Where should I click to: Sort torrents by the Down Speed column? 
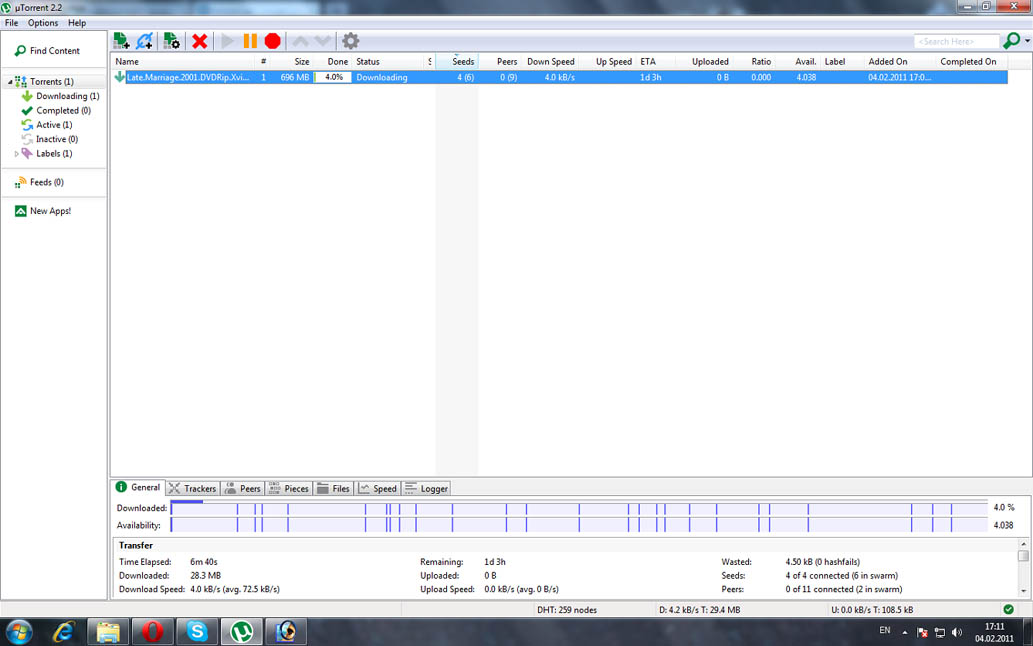coord(550,62)
